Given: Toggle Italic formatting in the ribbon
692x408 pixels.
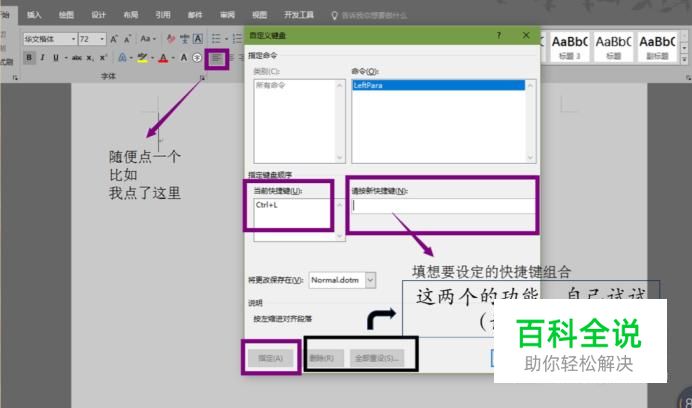Looking at the screenshot, I should click(43, 58).
